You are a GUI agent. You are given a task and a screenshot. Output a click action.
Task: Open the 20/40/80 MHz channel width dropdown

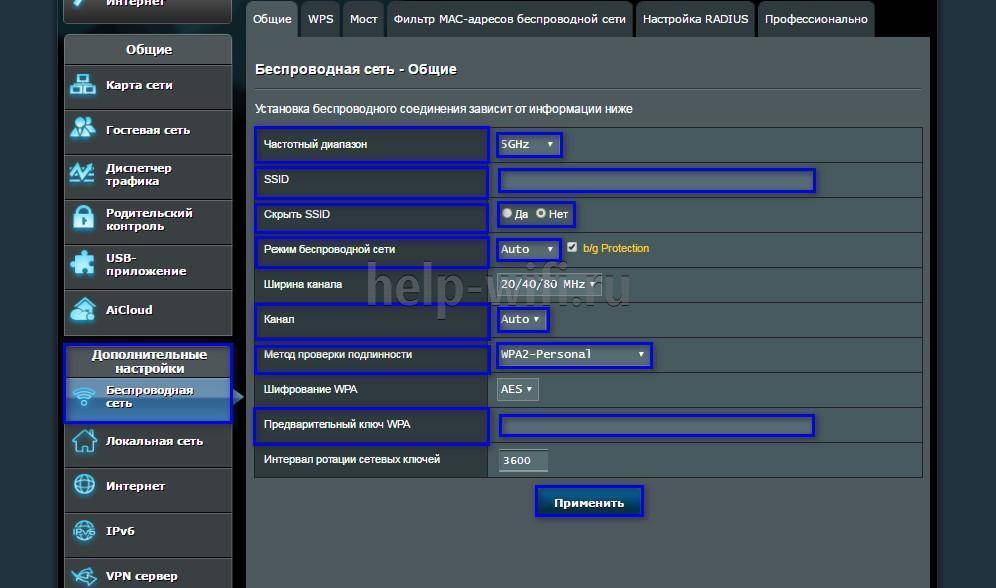[548, 284]
